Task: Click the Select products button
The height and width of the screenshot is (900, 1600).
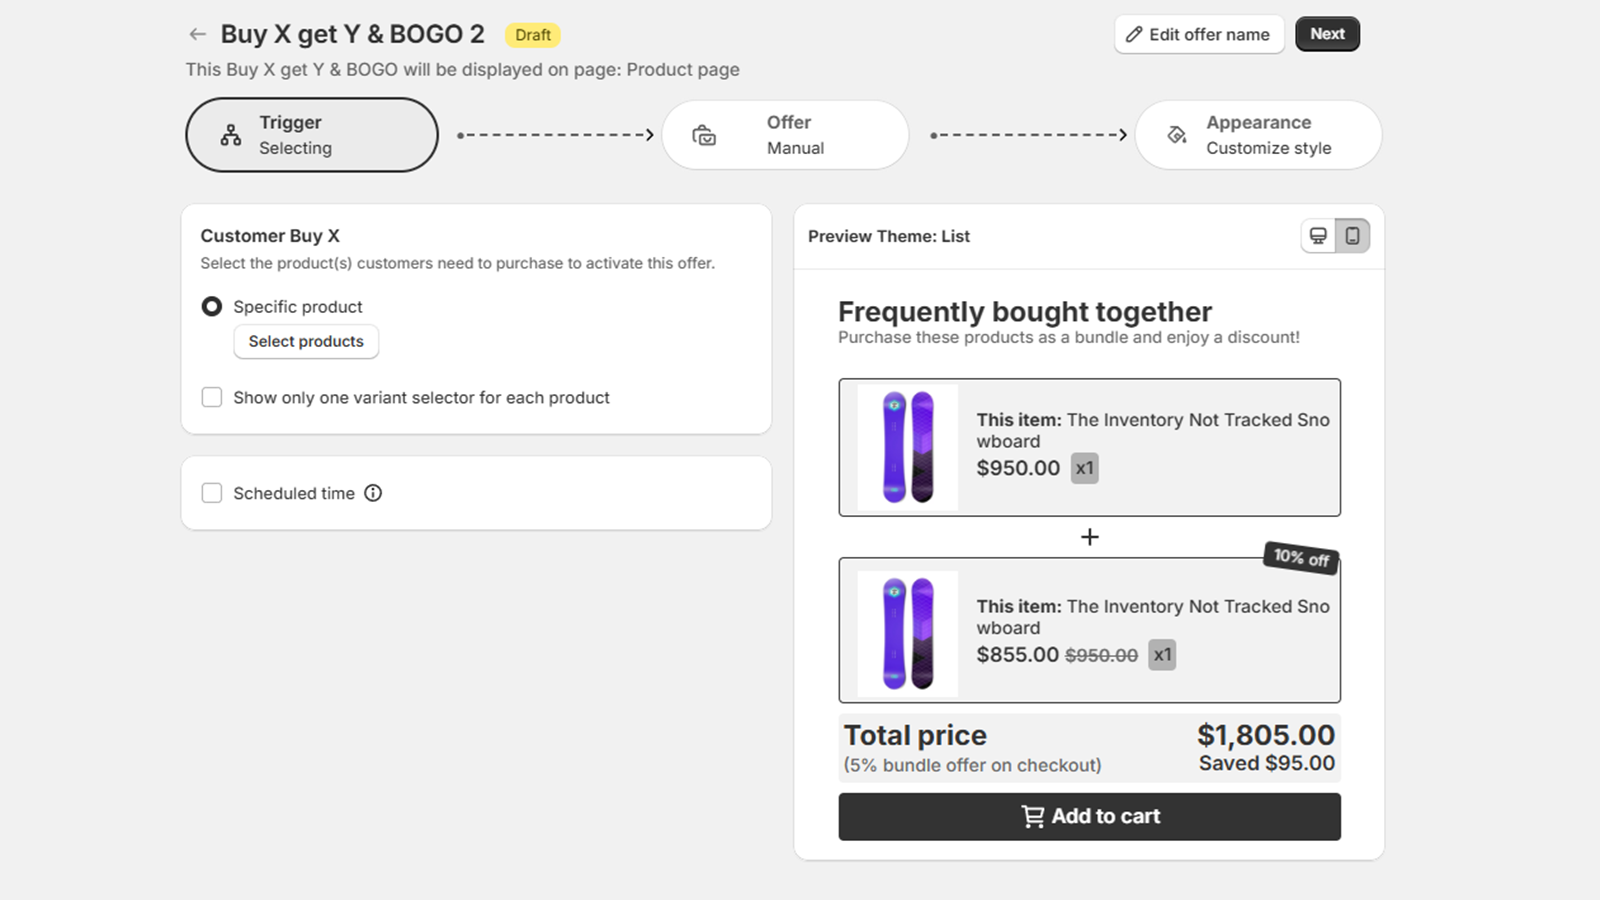Action: click(x=306, y=342)
